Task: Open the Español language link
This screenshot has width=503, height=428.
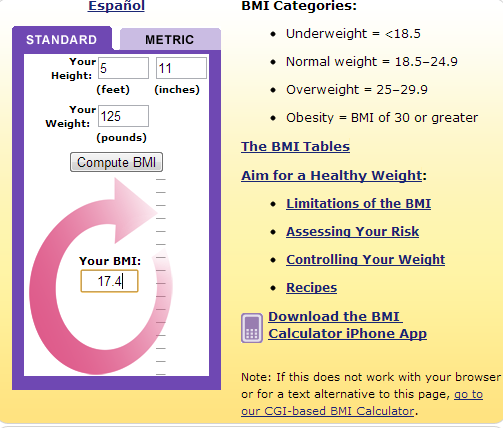Action: [x=116, y=6]
